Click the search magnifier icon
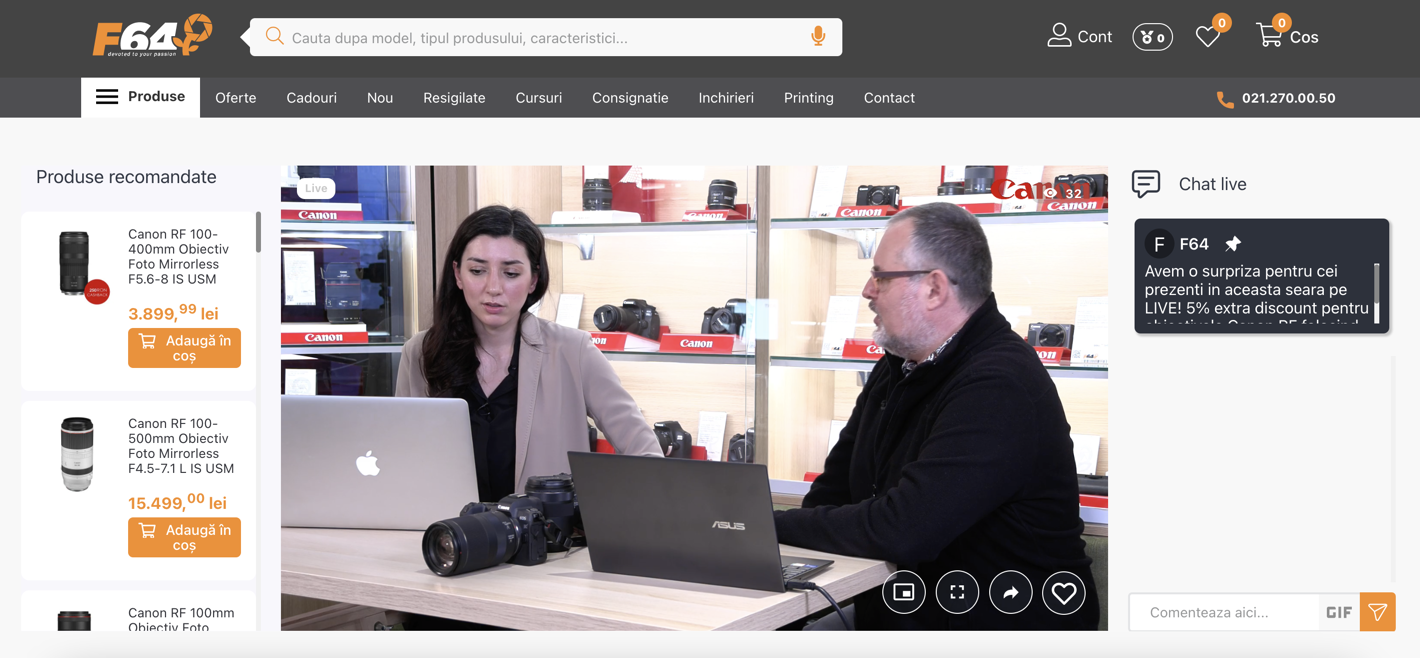 274,37
